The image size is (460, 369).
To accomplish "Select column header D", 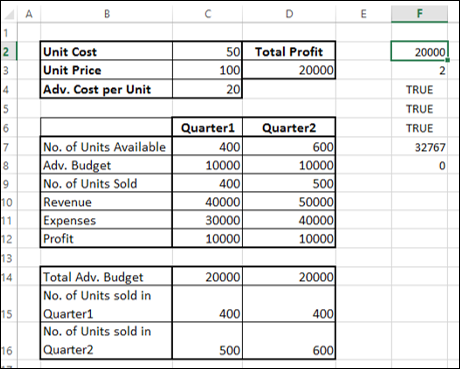I will (x=289, y=14).
